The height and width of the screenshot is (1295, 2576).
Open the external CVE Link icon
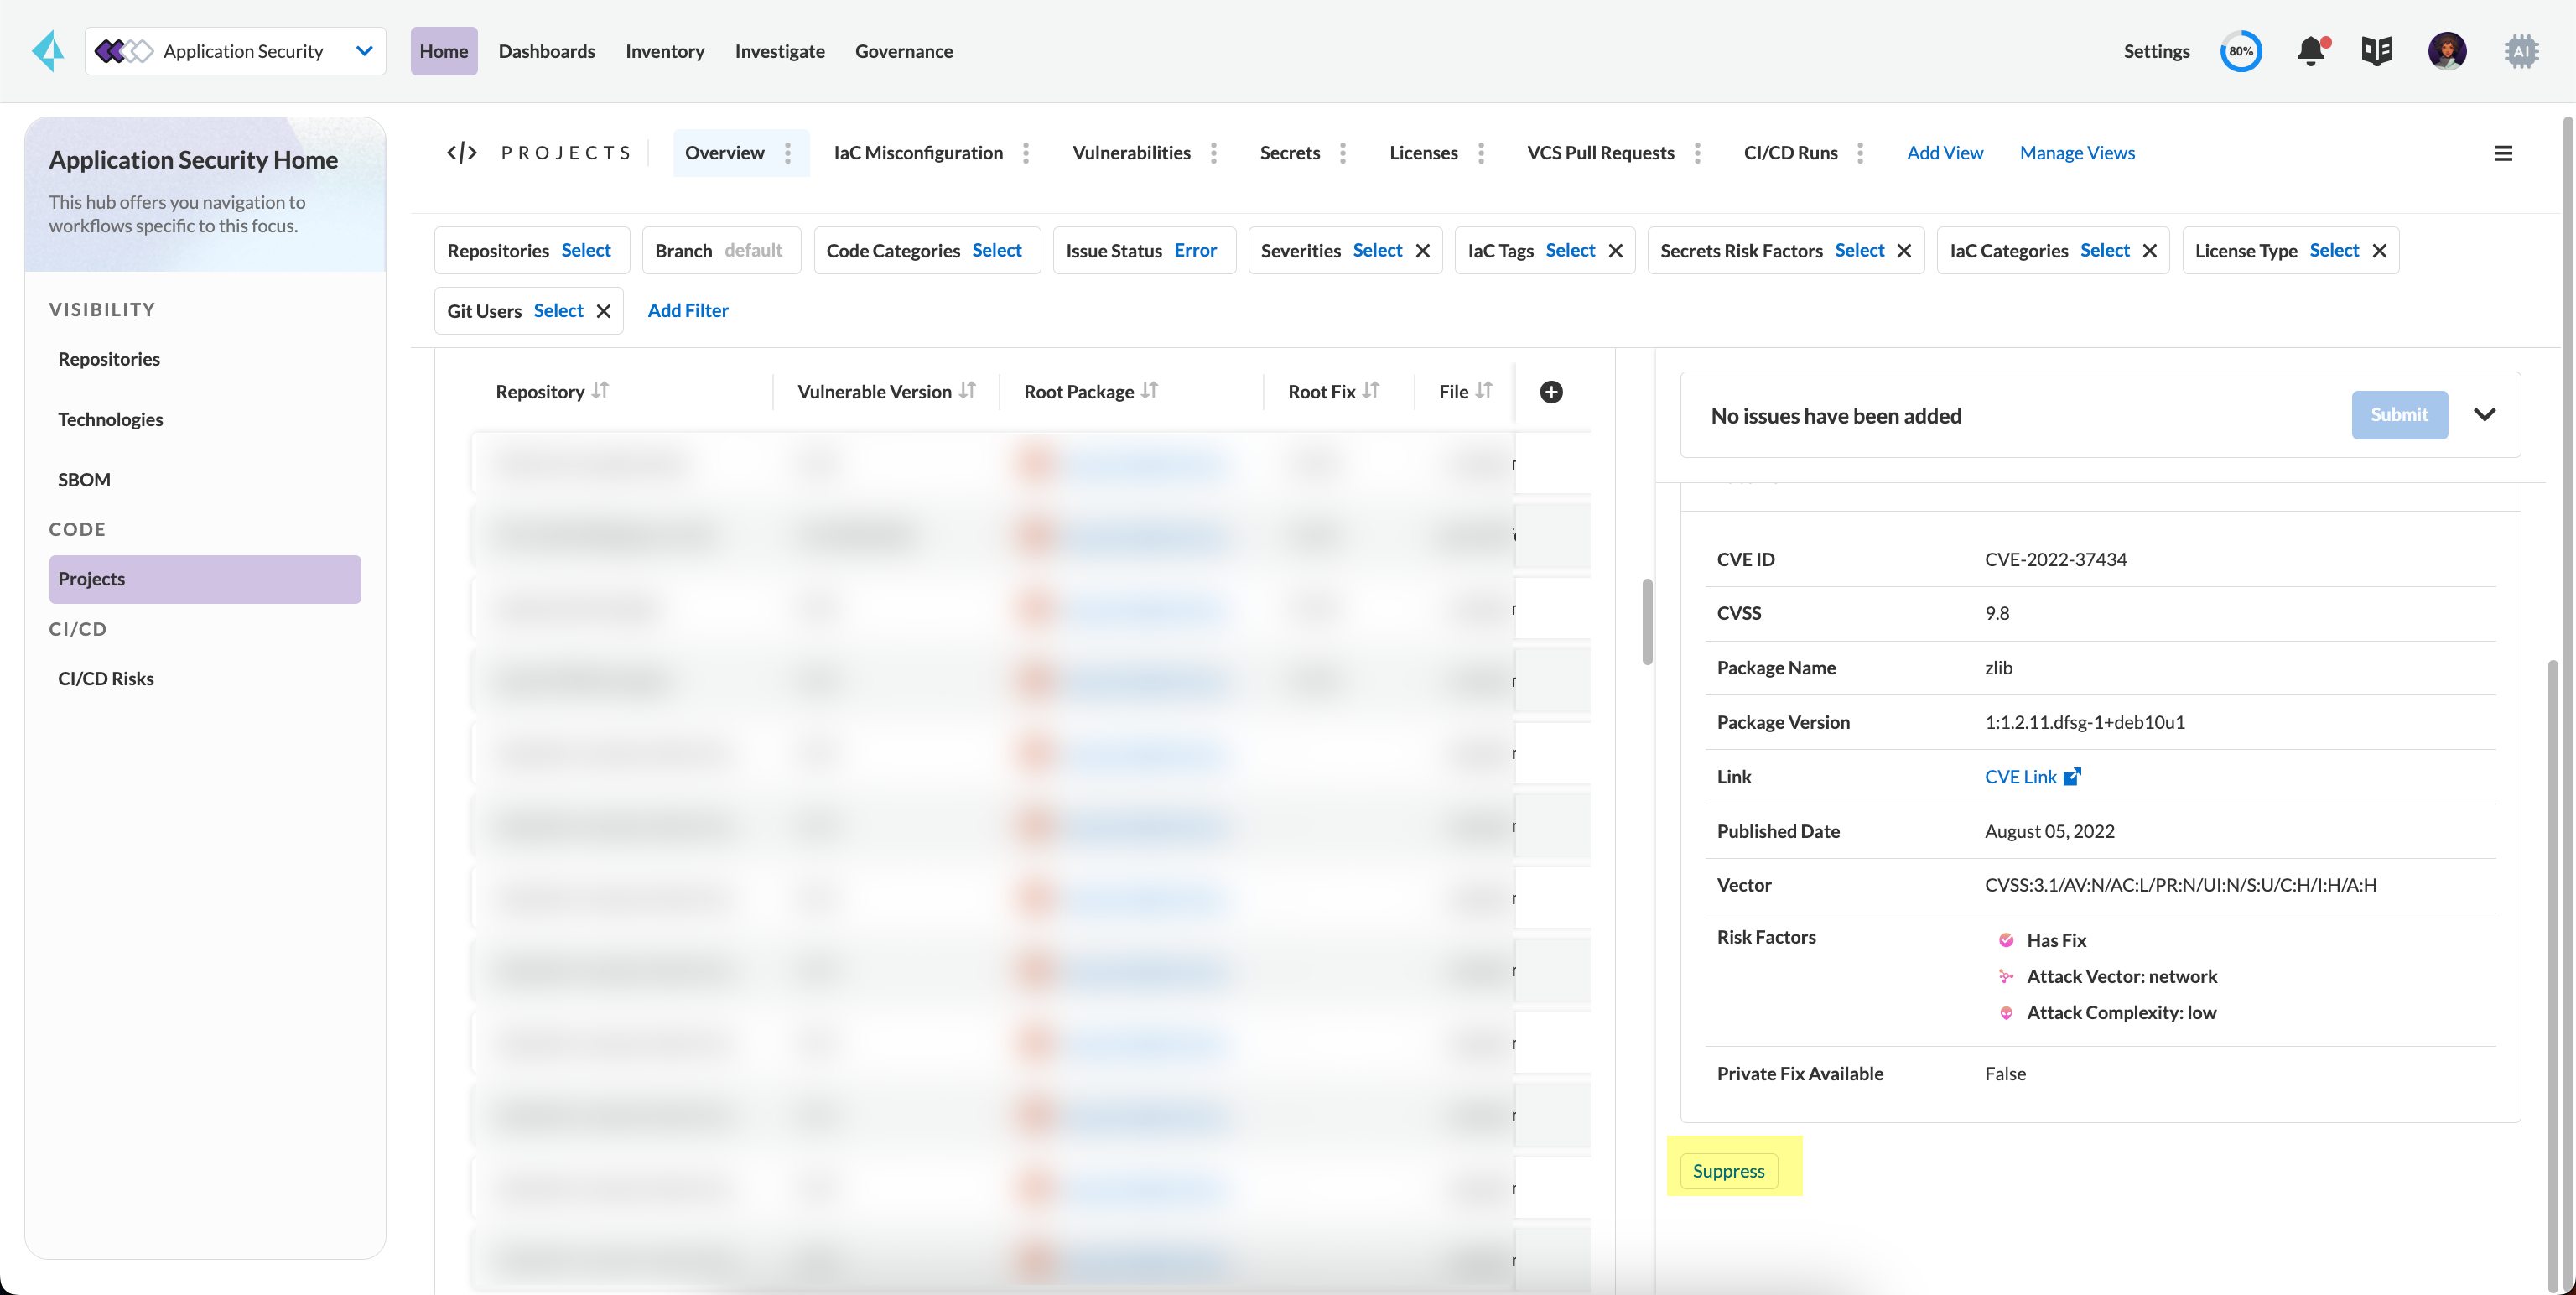(x=2073, y=776)
